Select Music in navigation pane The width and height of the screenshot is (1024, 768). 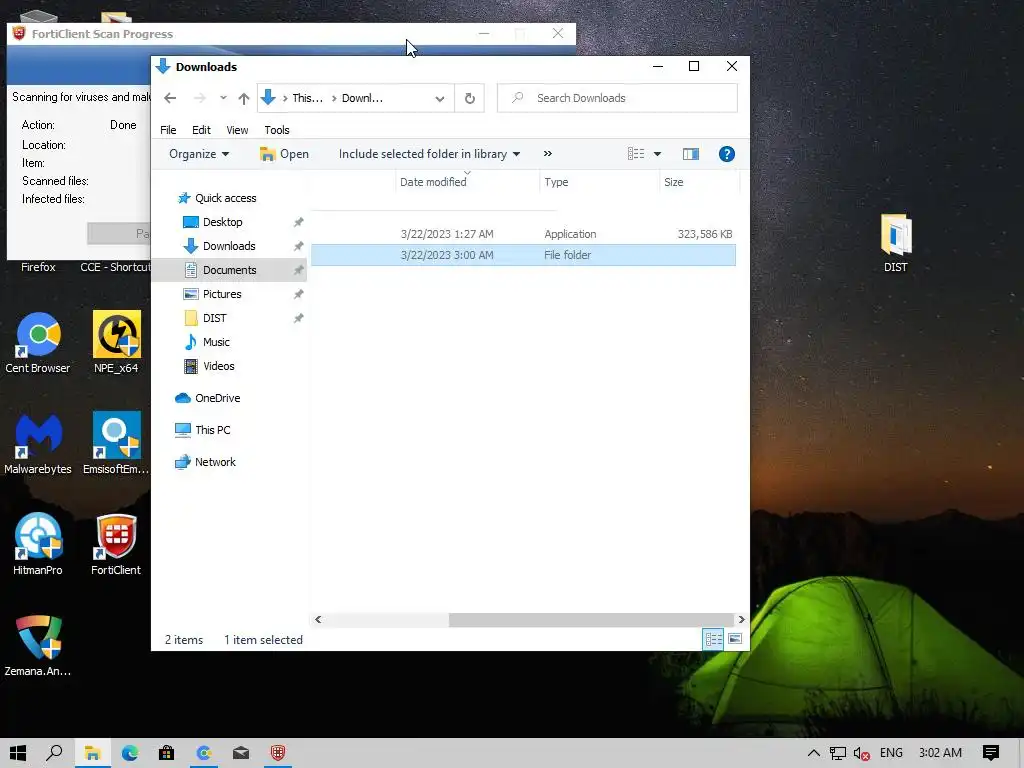click(216, 342)
